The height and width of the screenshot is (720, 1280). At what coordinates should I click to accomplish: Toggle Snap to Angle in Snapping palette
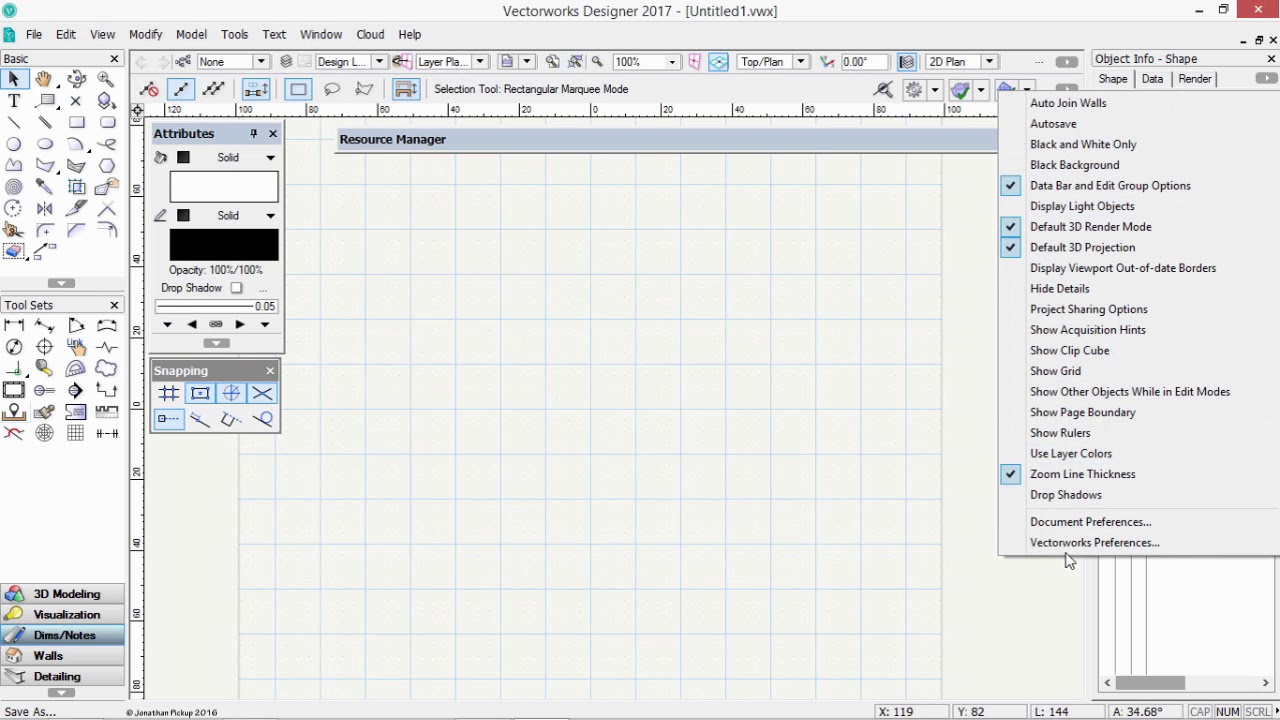[x=231, y=393]
